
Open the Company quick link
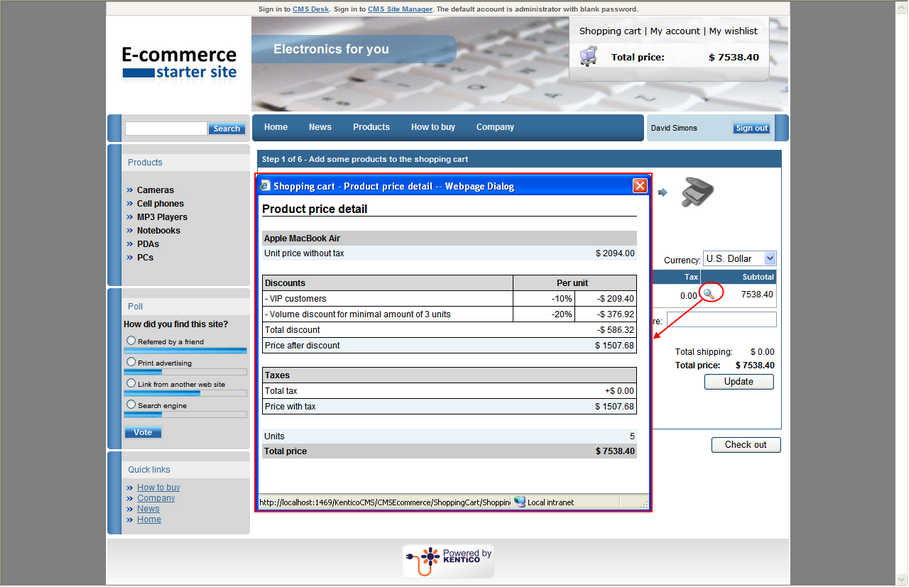156,498
